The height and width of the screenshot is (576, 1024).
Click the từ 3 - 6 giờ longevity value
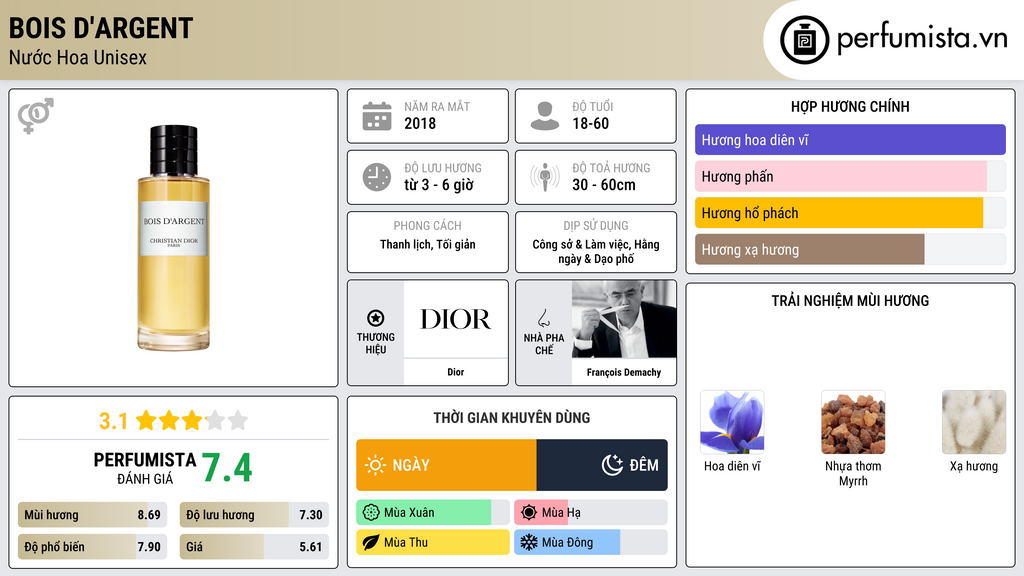tap(439, 185)
